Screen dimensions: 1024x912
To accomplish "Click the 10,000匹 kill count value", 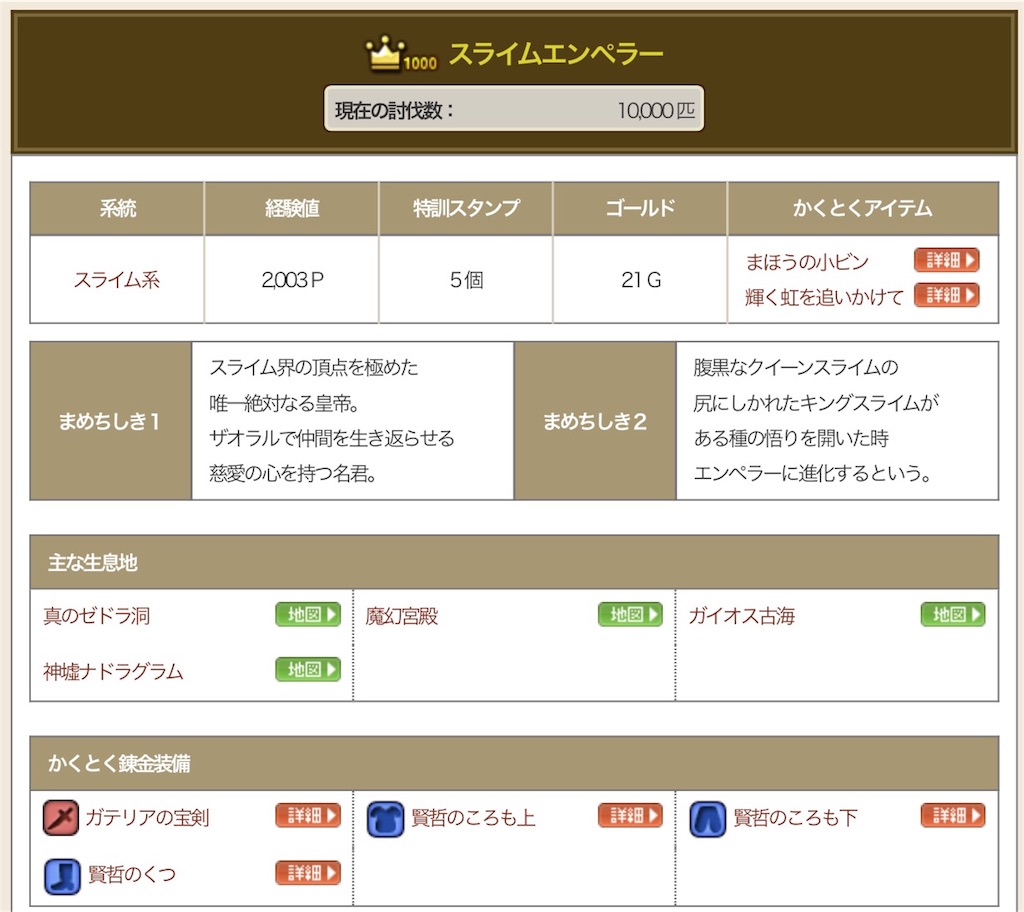I will coord(656,110).
